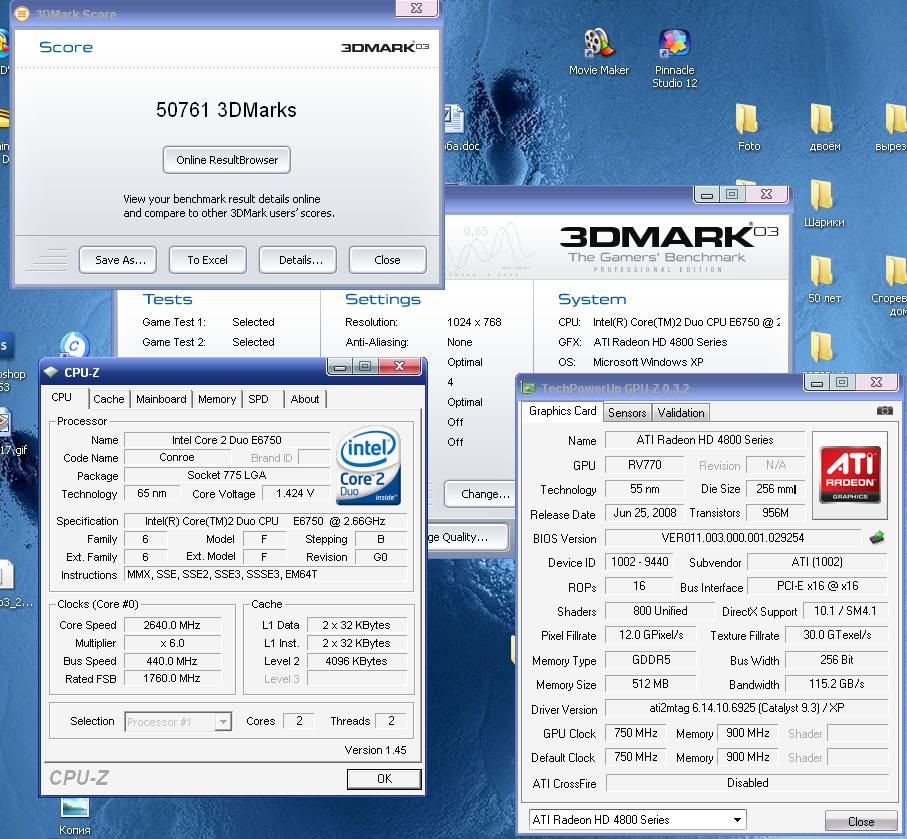Viewport: 907px width, 839px height.
Task: Open the blue C application icon on desktop
Action: tap(75, 346)
